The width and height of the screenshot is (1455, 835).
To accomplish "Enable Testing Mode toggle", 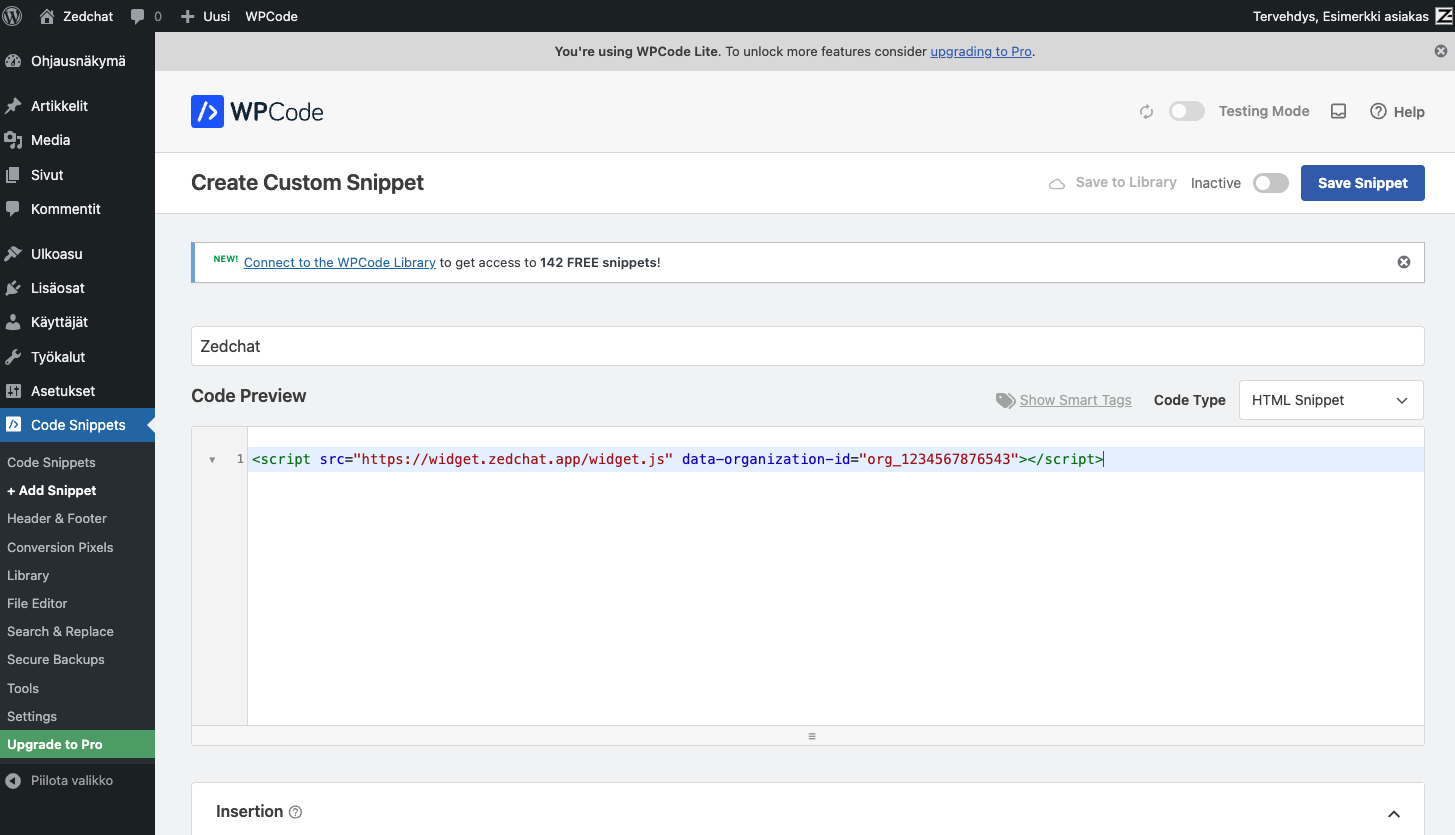I will [1187, 112].
